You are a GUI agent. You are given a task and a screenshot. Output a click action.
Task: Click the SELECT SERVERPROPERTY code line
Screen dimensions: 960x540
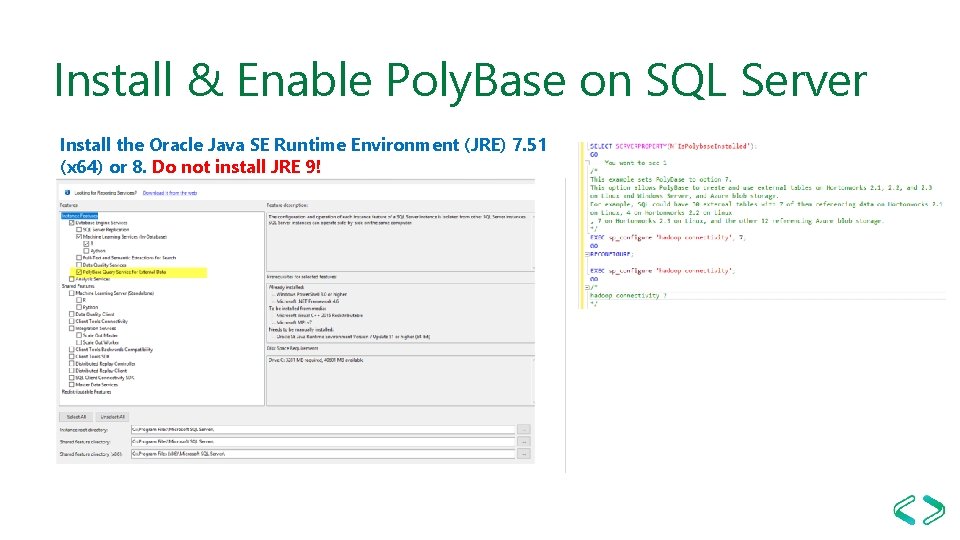click(x=673, y=146)
